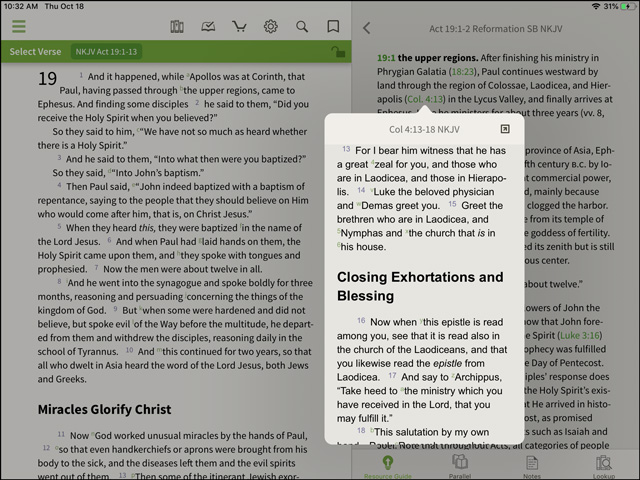Check the battery indicator in status bar
Viewport: 640px width, 480px height.
coord(628,6)
